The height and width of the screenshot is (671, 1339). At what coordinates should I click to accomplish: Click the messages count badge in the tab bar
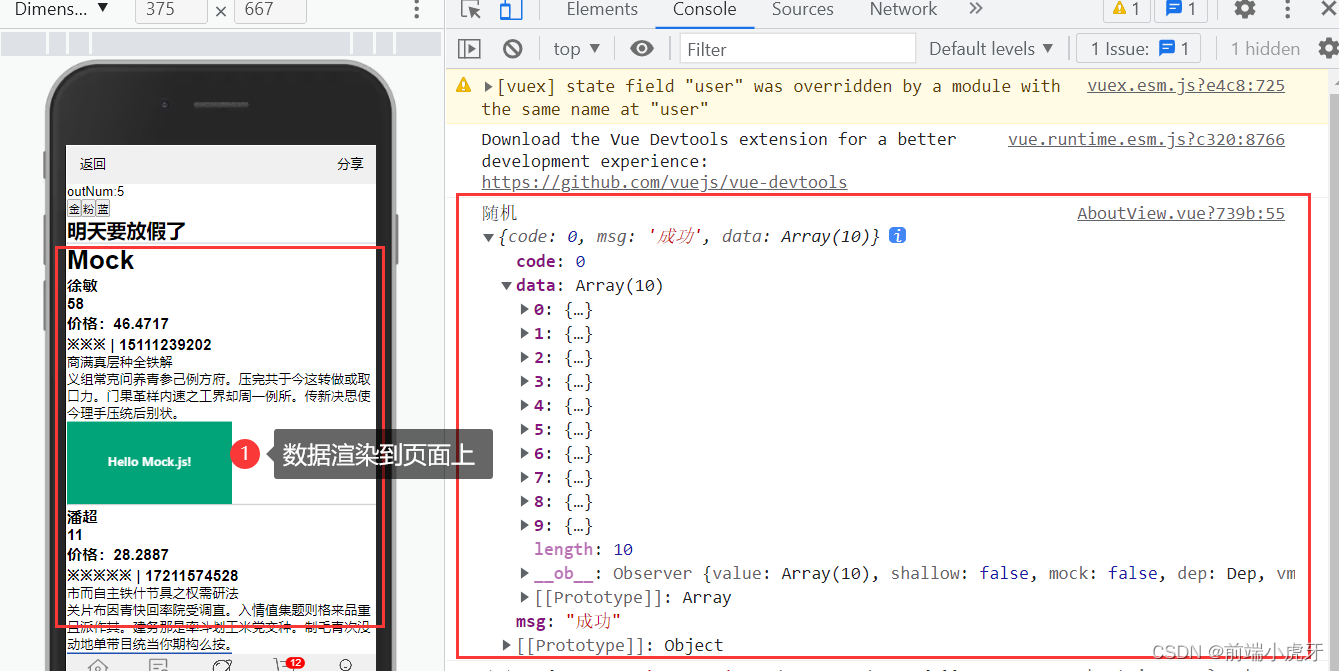(x=1181, y=10)
